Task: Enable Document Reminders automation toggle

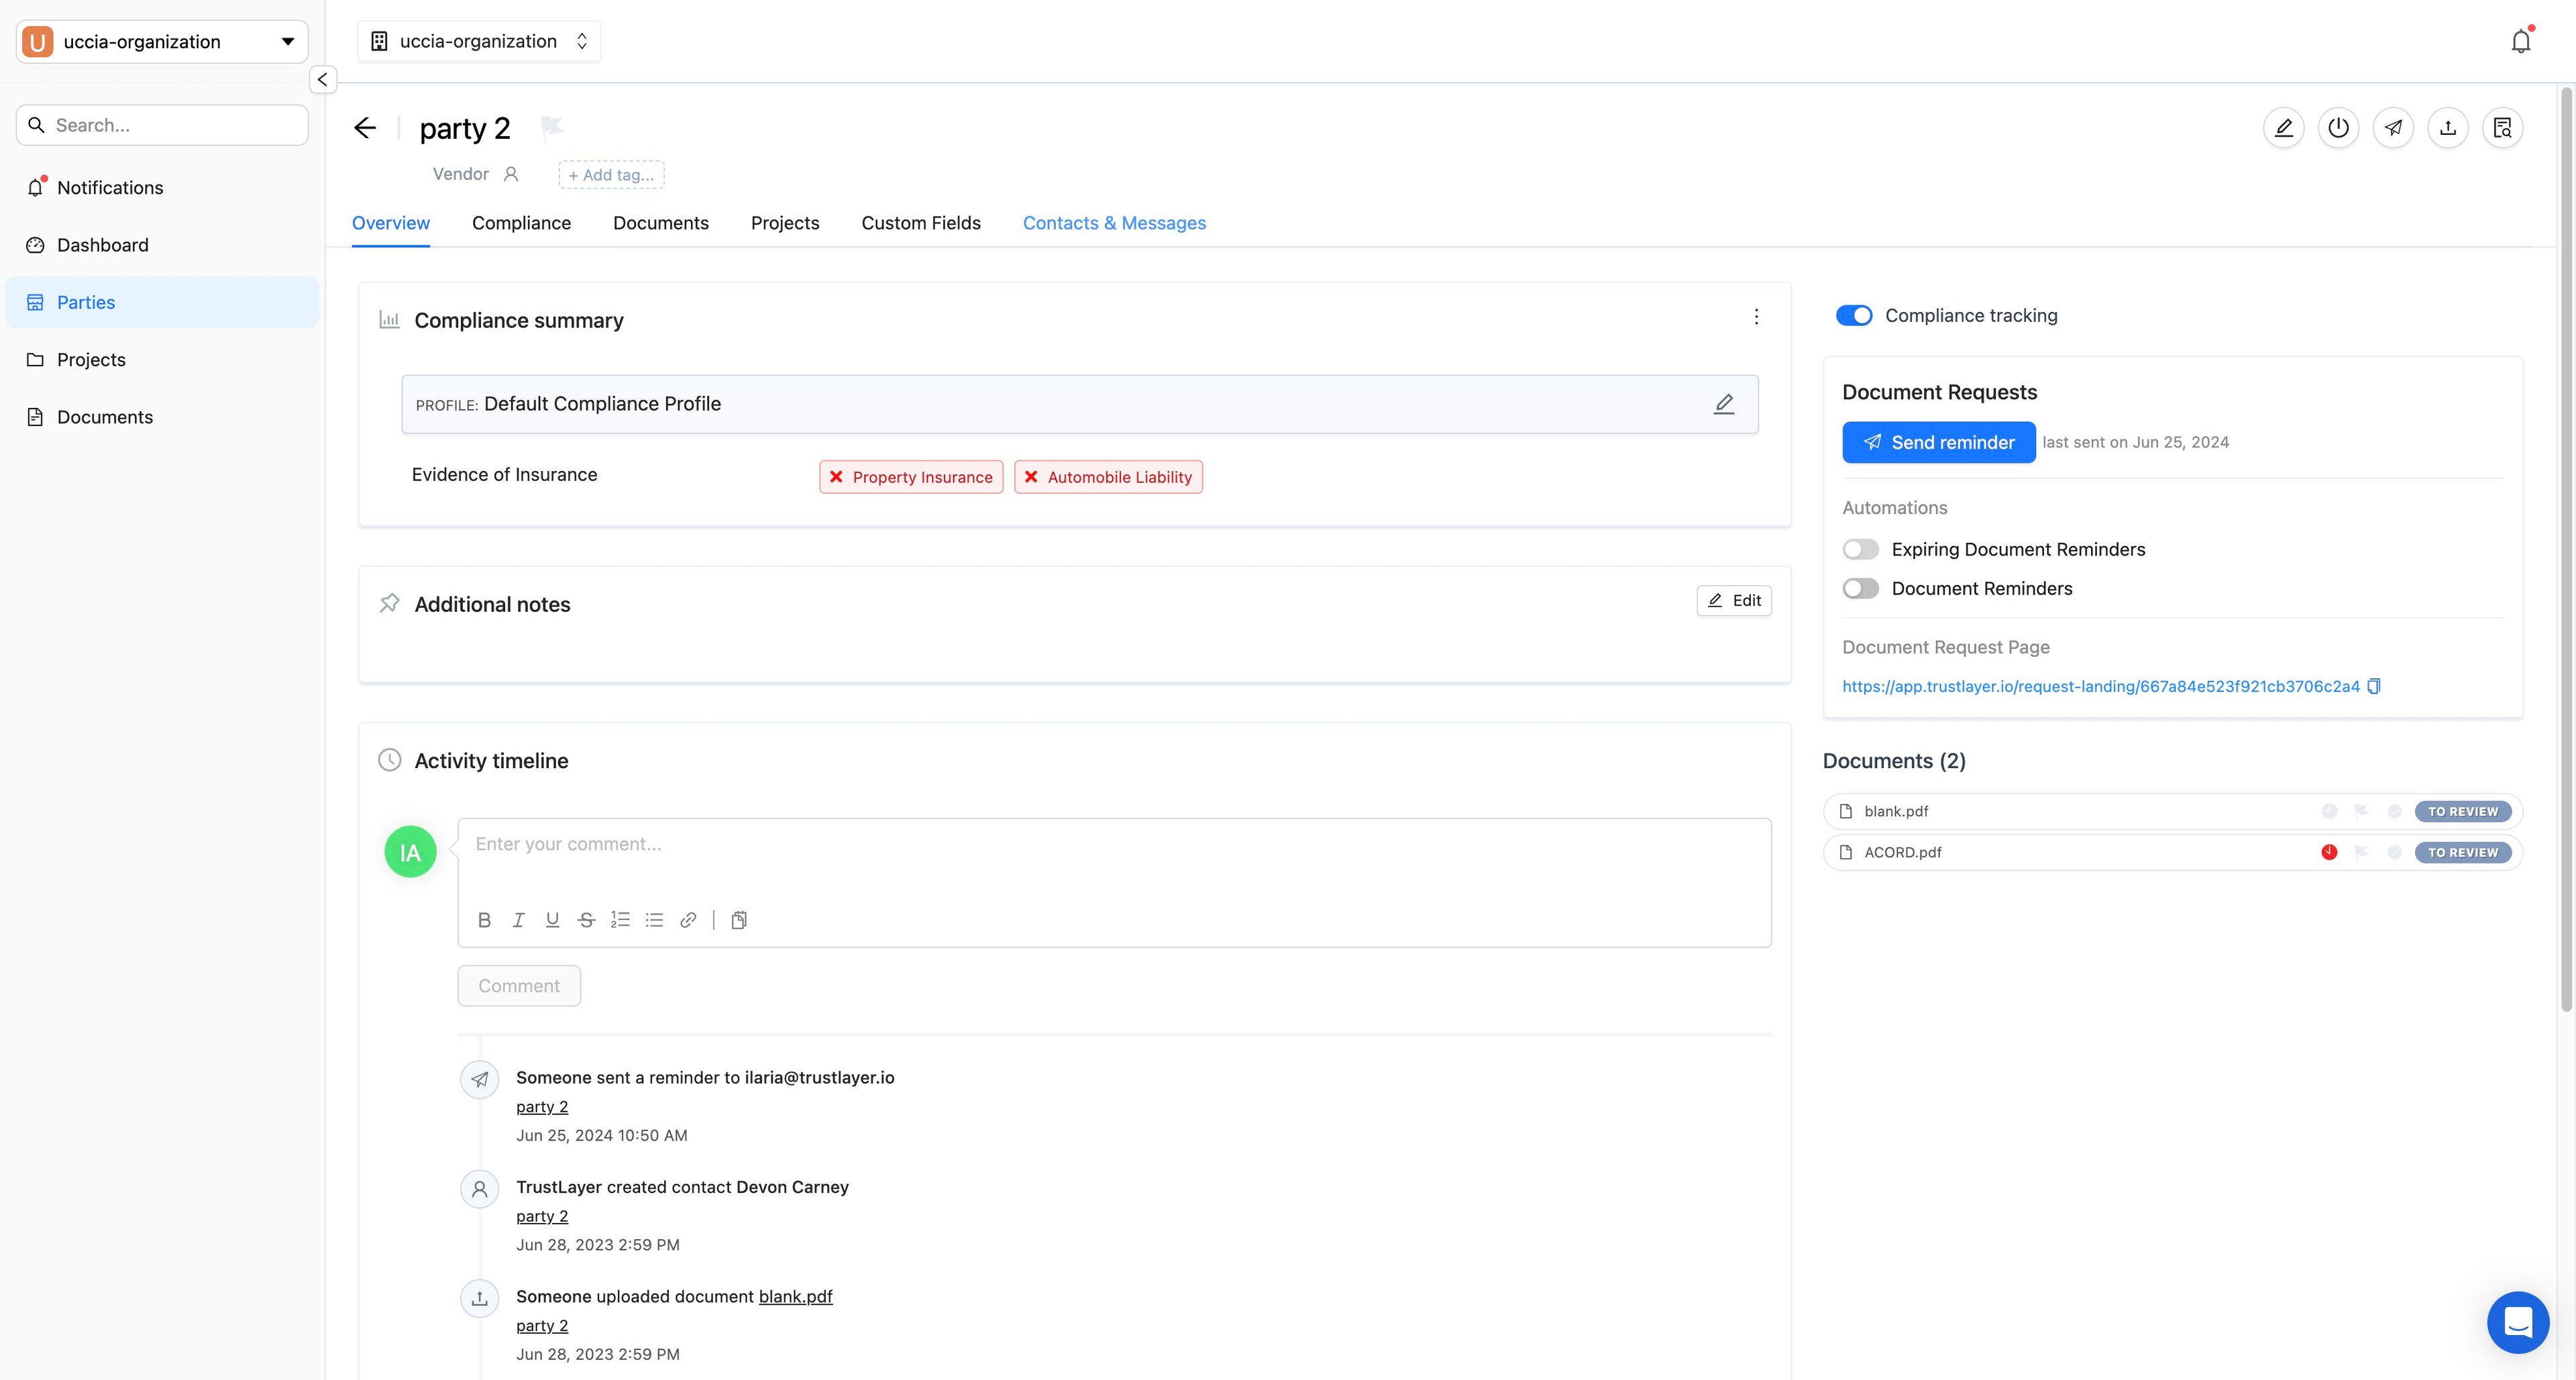Action: point(1860,589)
